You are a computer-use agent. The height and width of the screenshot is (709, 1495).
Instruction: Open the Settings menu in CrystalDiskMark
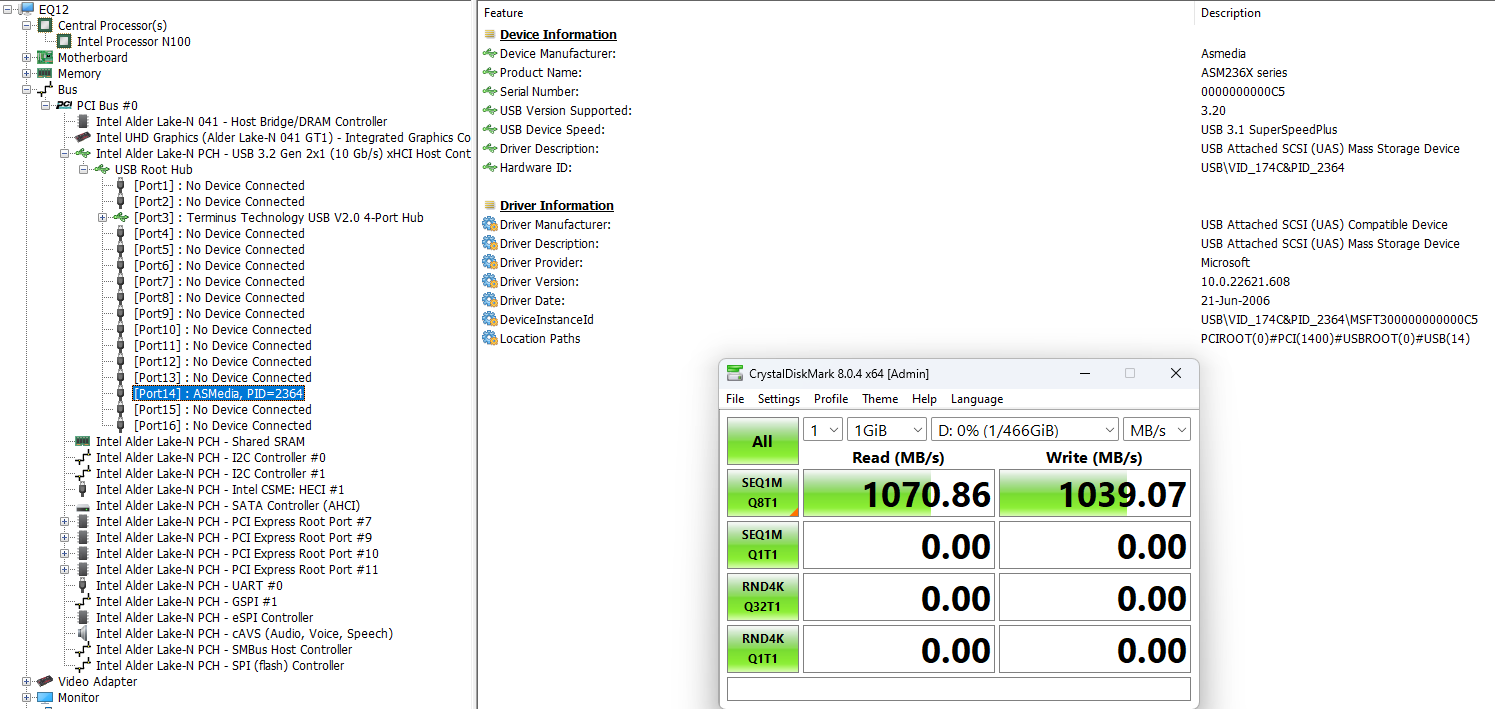click(779, 398)
